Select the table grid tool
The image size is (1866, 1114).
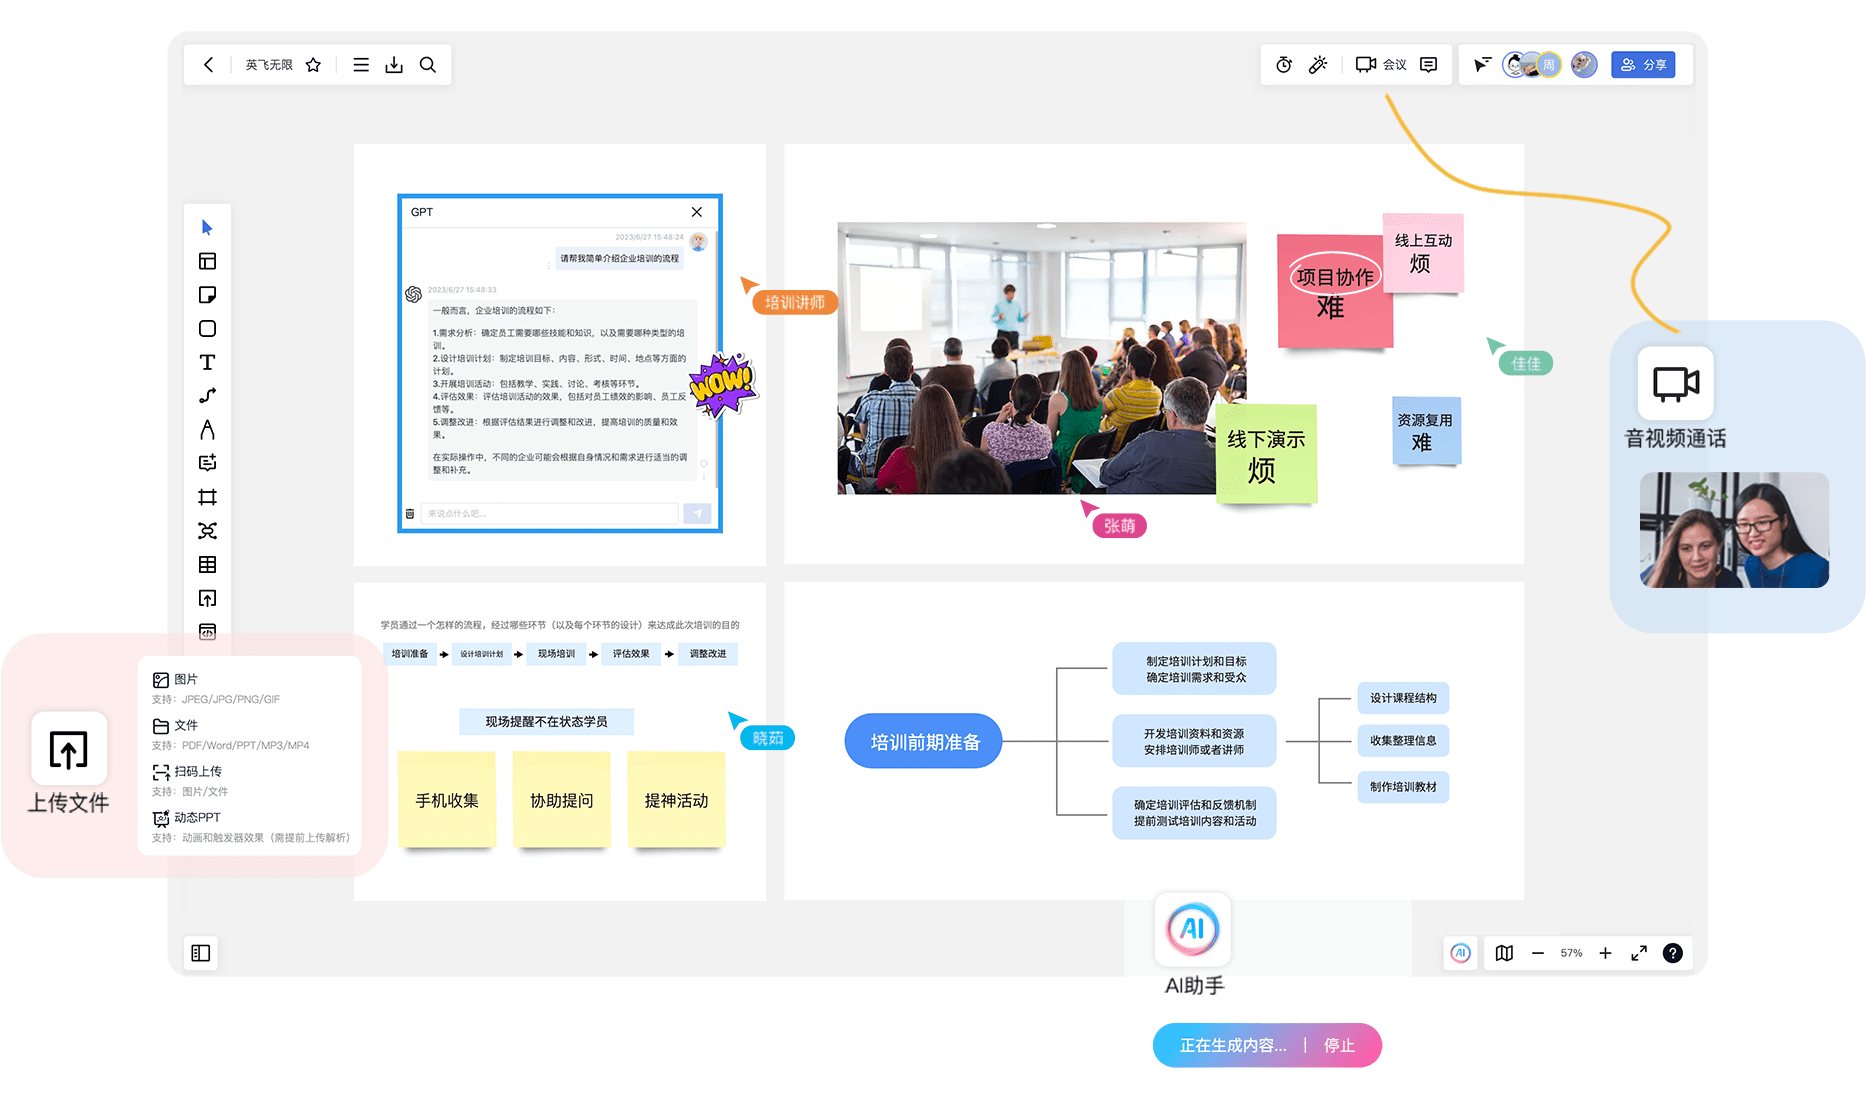tap(207, 565)
